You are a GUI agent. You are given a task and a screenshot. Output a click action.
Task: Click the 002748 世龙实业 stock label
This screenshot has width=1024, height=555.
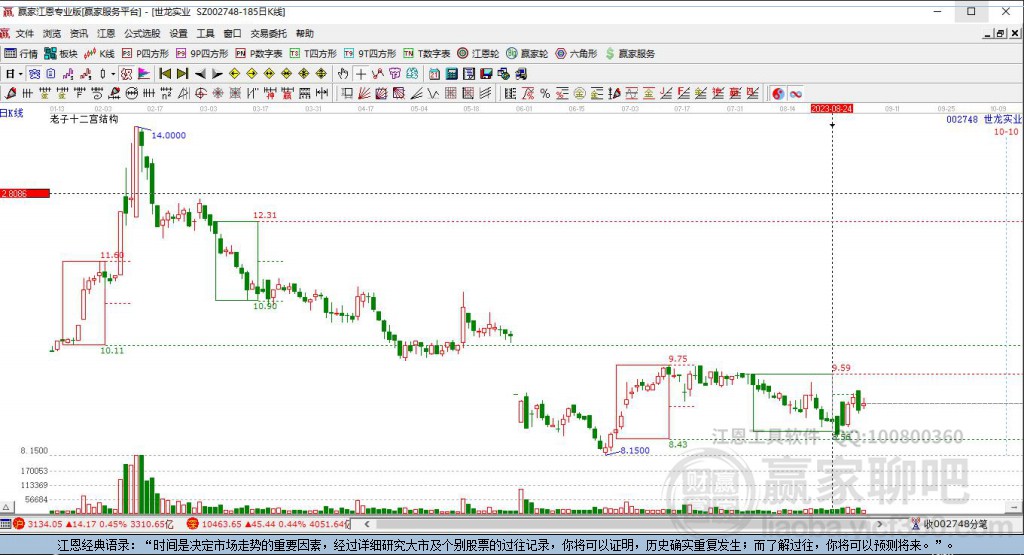[x=984, y=119]
